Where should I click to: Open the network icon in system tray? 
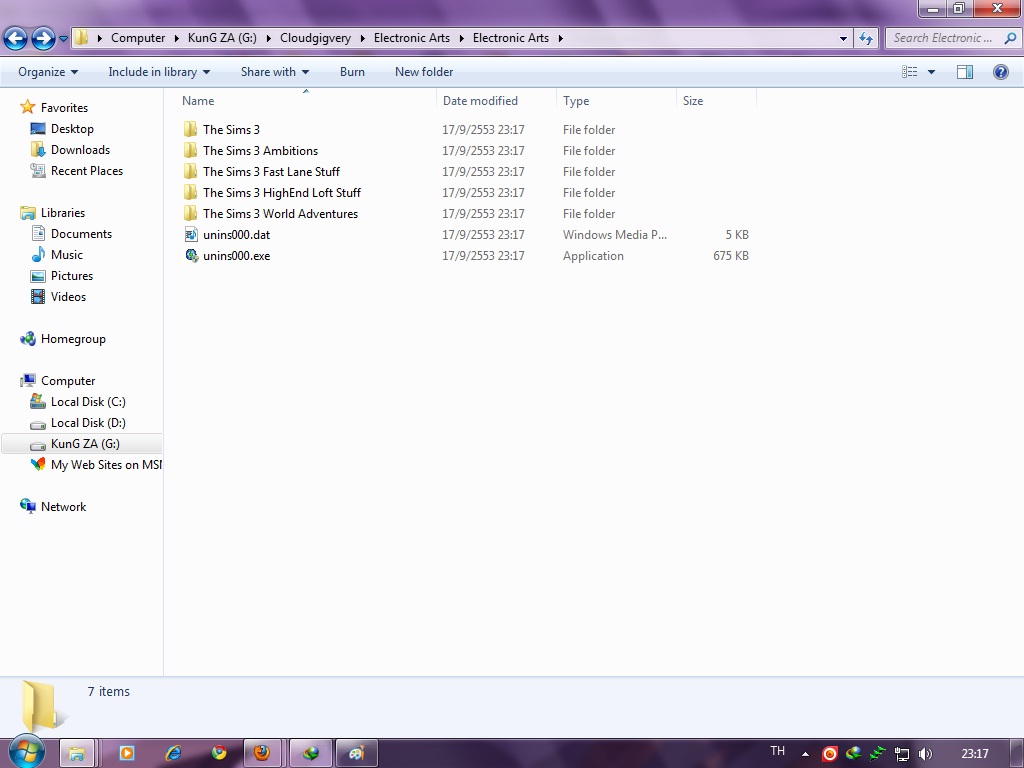coord(901,754)
